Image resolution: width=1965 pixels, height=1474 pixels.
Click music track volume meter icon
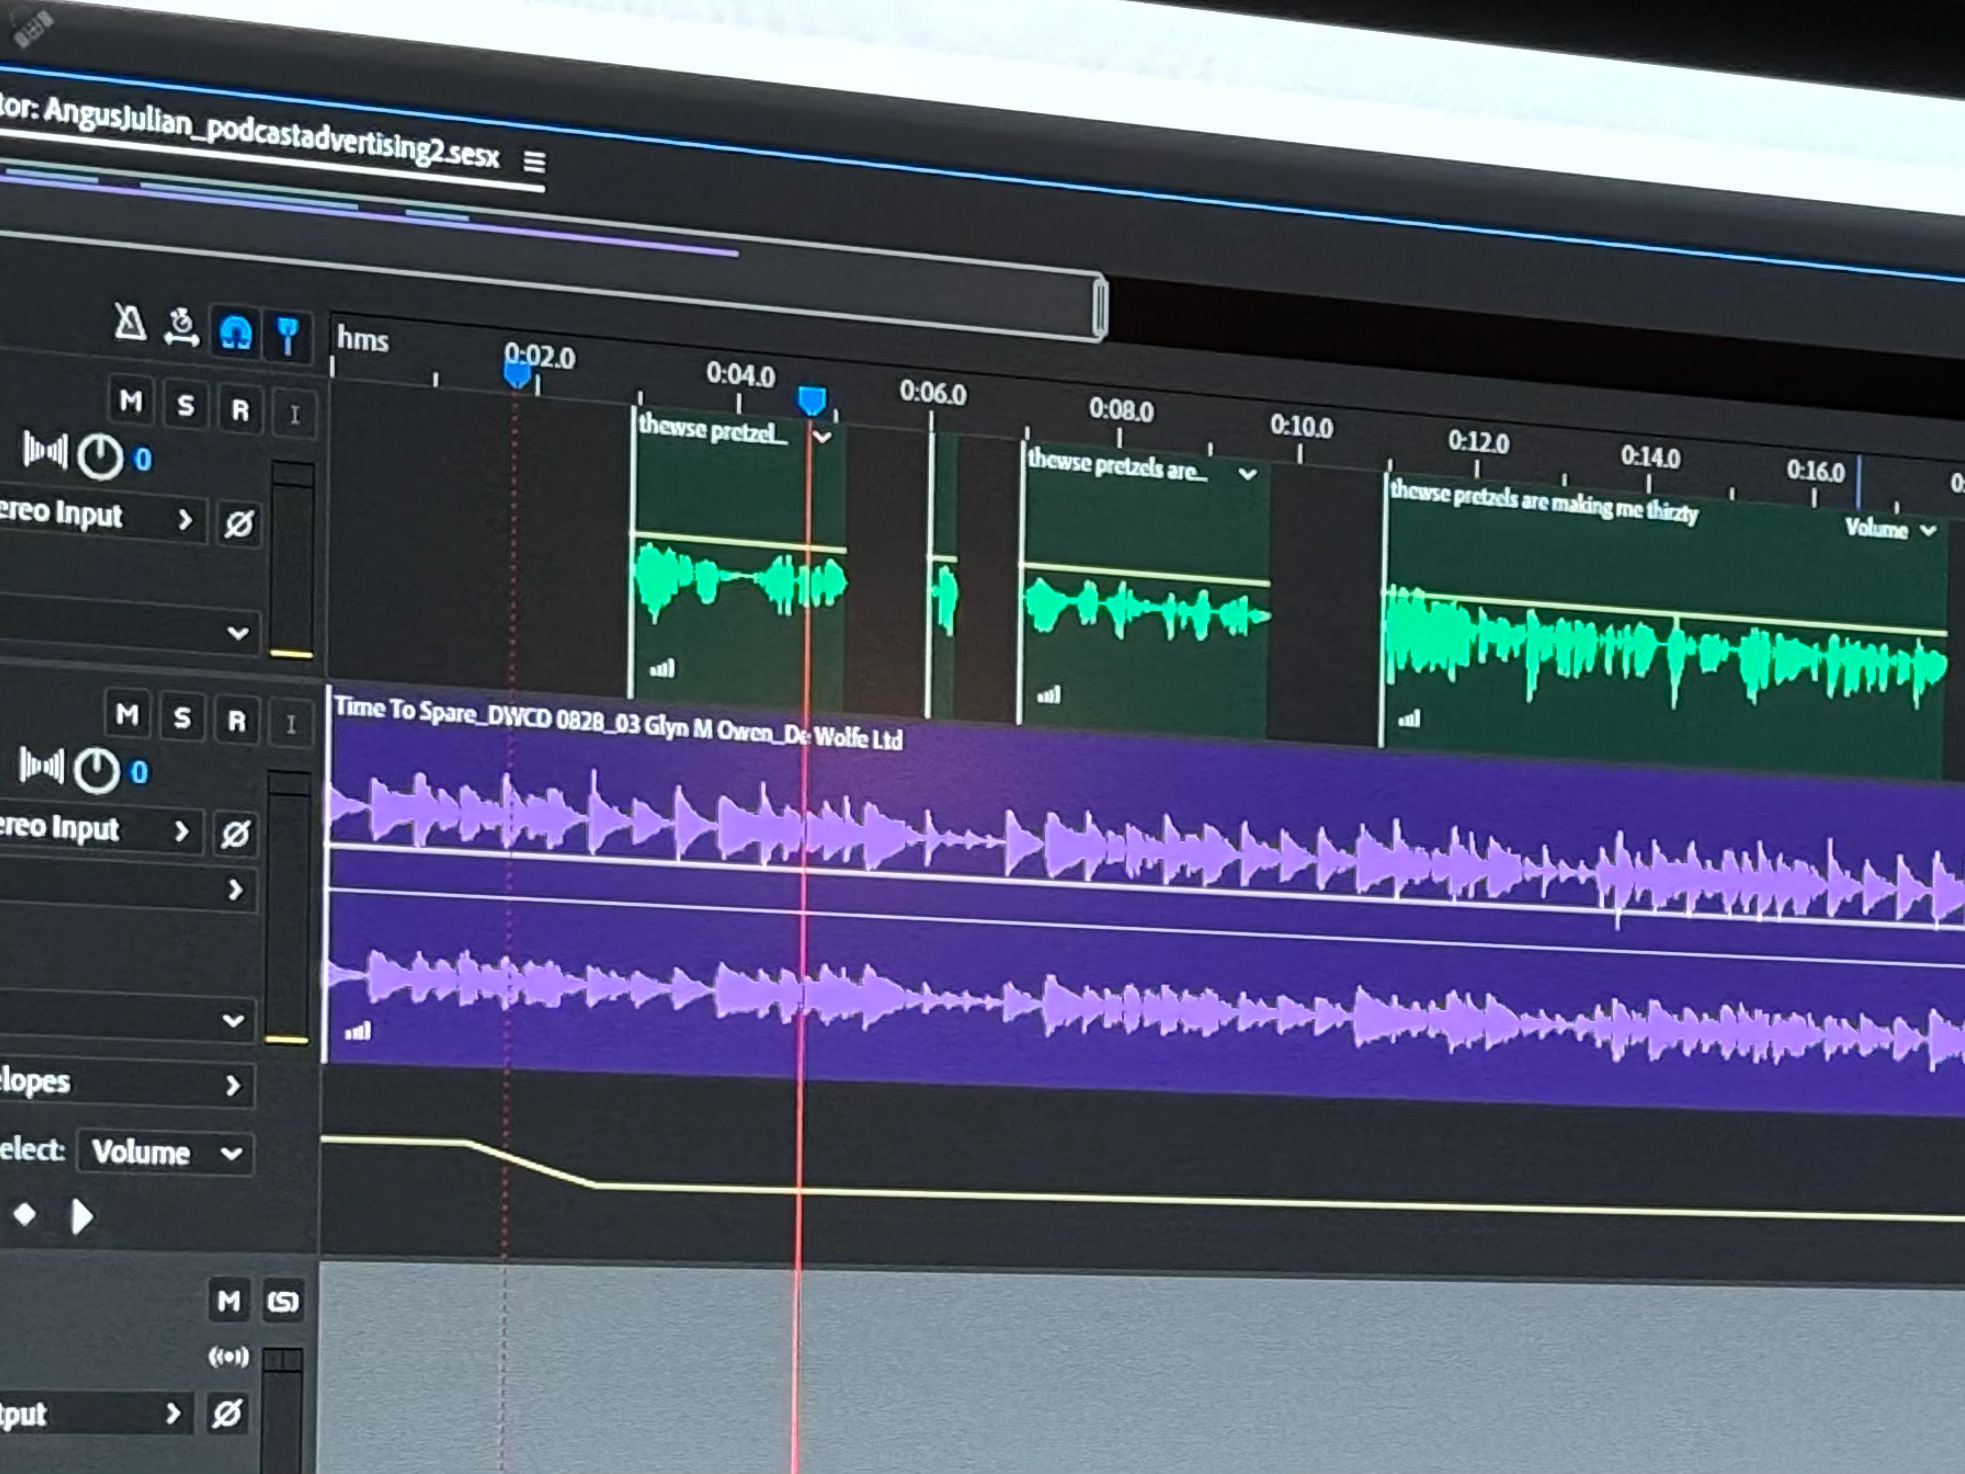coord(41,767)
